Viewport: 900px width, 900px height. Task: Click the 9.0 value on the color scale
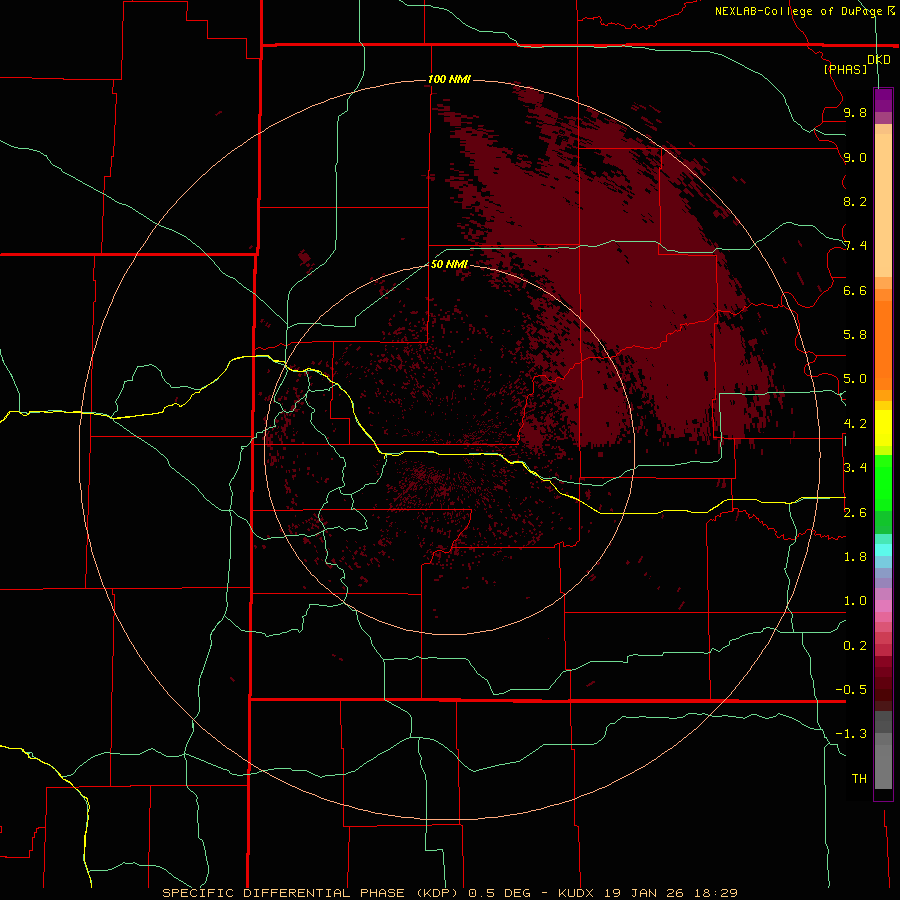[x=855, y=157]
